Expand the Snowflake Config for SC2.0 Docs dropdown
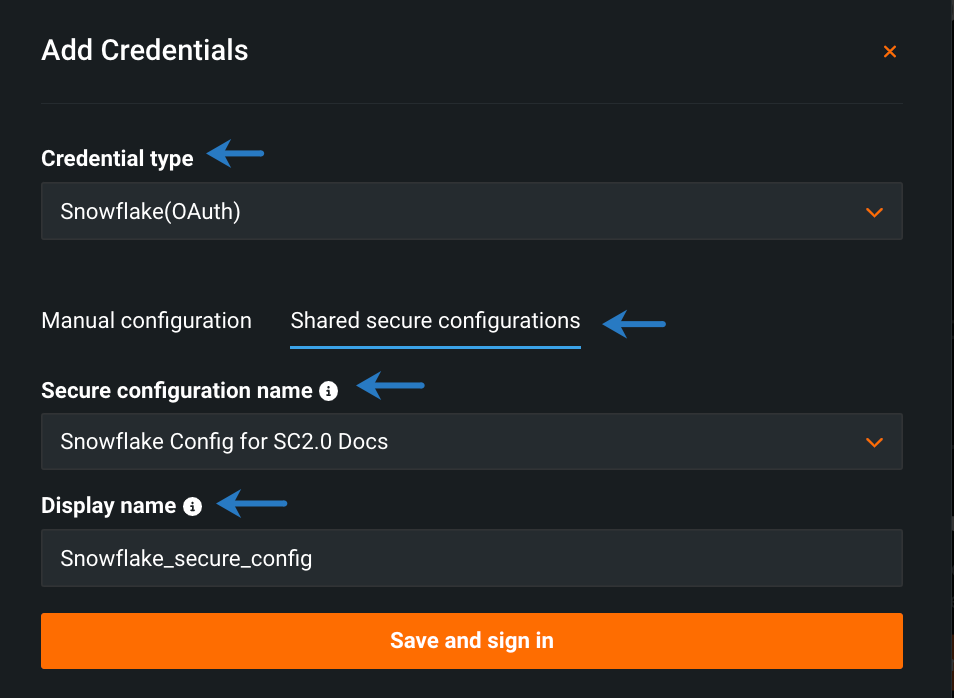This screenshot has height=698, width=954. (471, 441)
